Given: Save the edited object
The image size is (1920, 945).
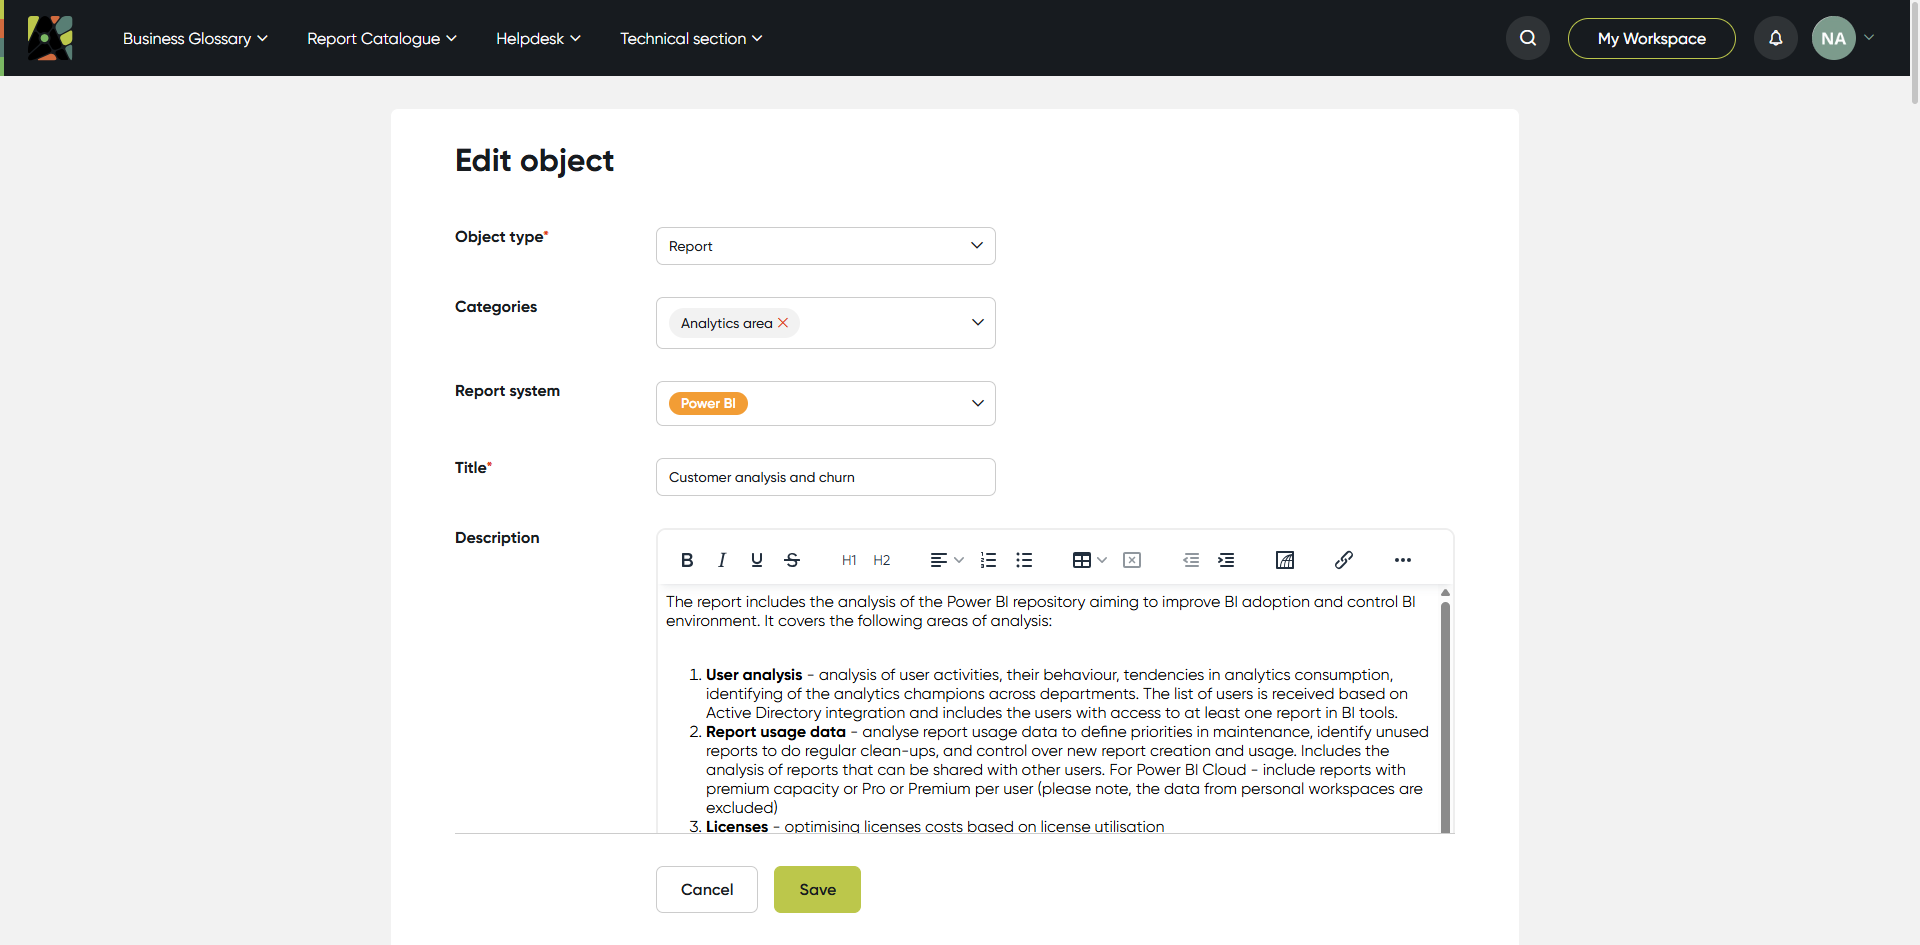Looking at the screenshot, I should [817, 889].
